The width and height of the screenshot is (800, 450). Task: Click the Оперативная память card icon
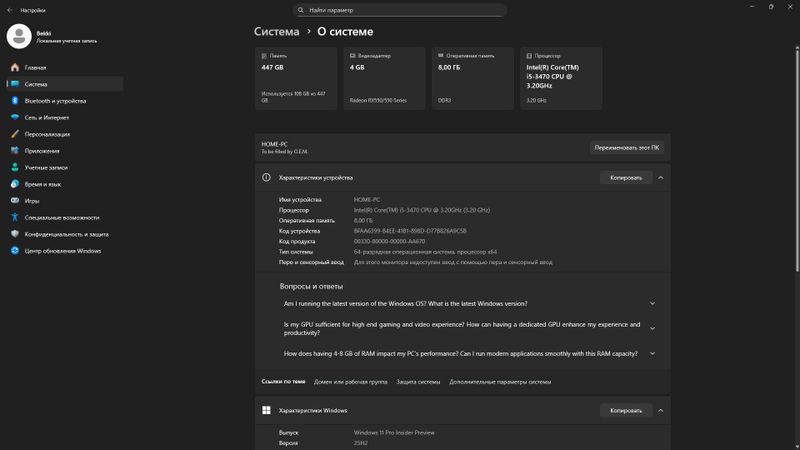tap(441, 56)
